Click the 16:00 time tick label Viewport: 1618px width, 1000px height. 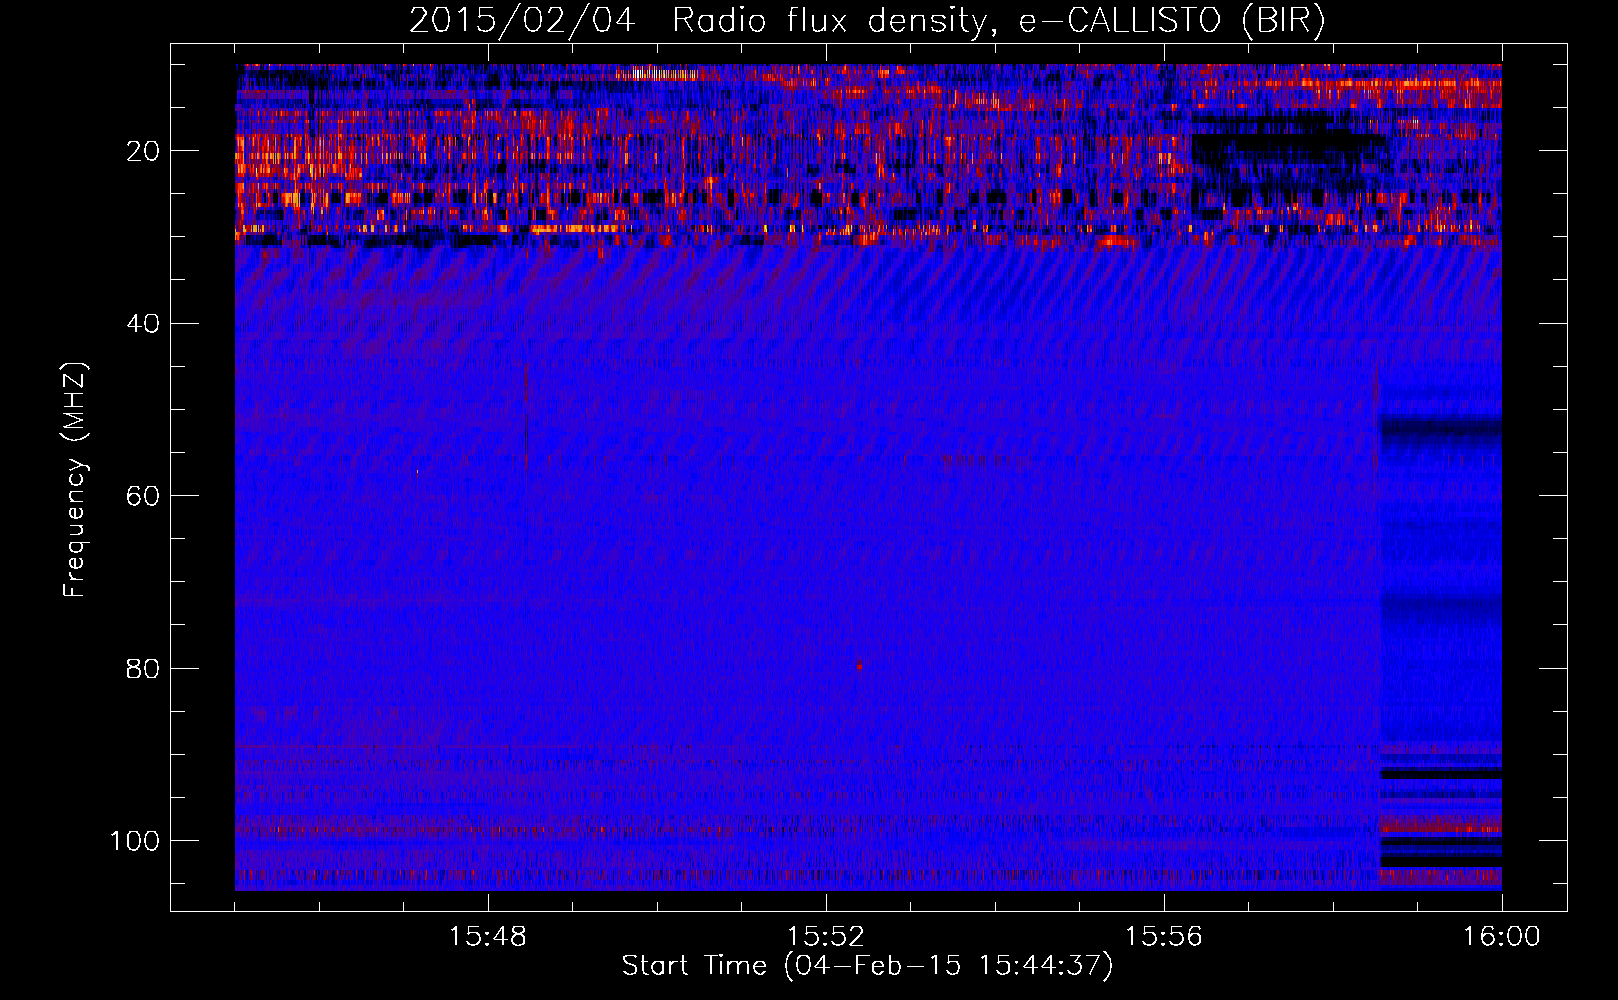(x=1502, y=937)
